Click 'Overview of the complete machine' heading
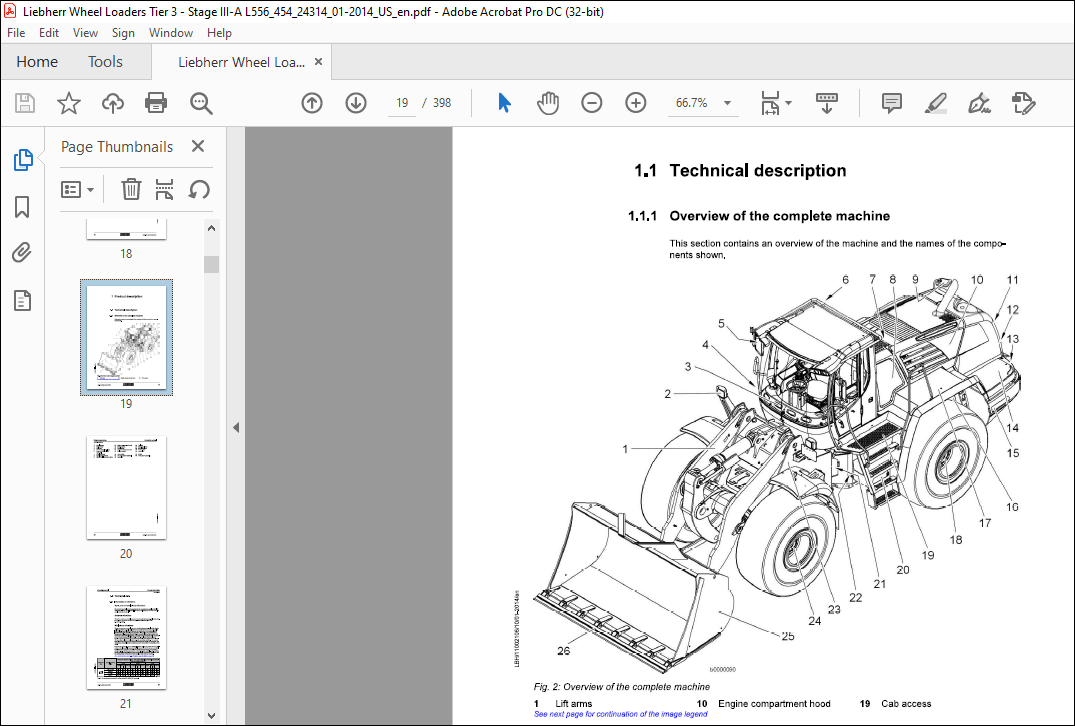 coord(780,216)
